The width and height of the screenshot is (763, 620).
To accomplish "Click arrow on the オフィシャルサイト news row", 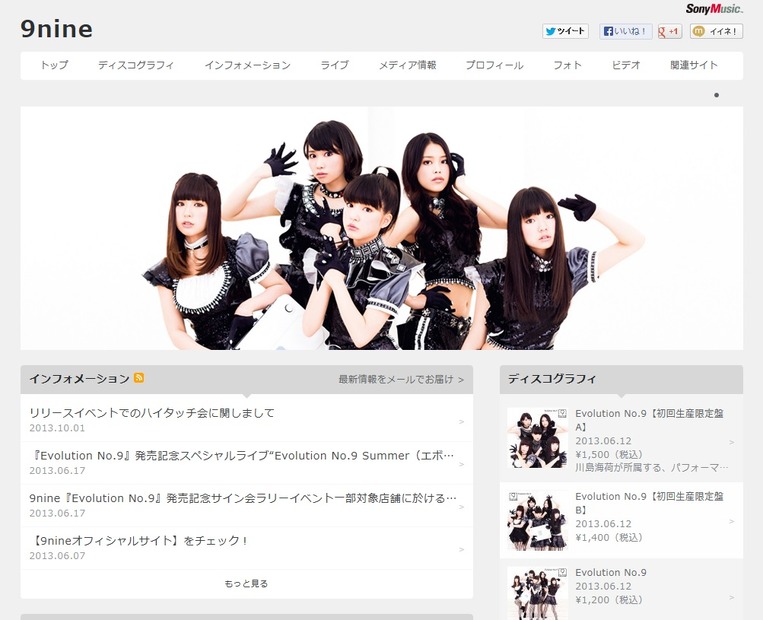I will click(x=461, y=549).
